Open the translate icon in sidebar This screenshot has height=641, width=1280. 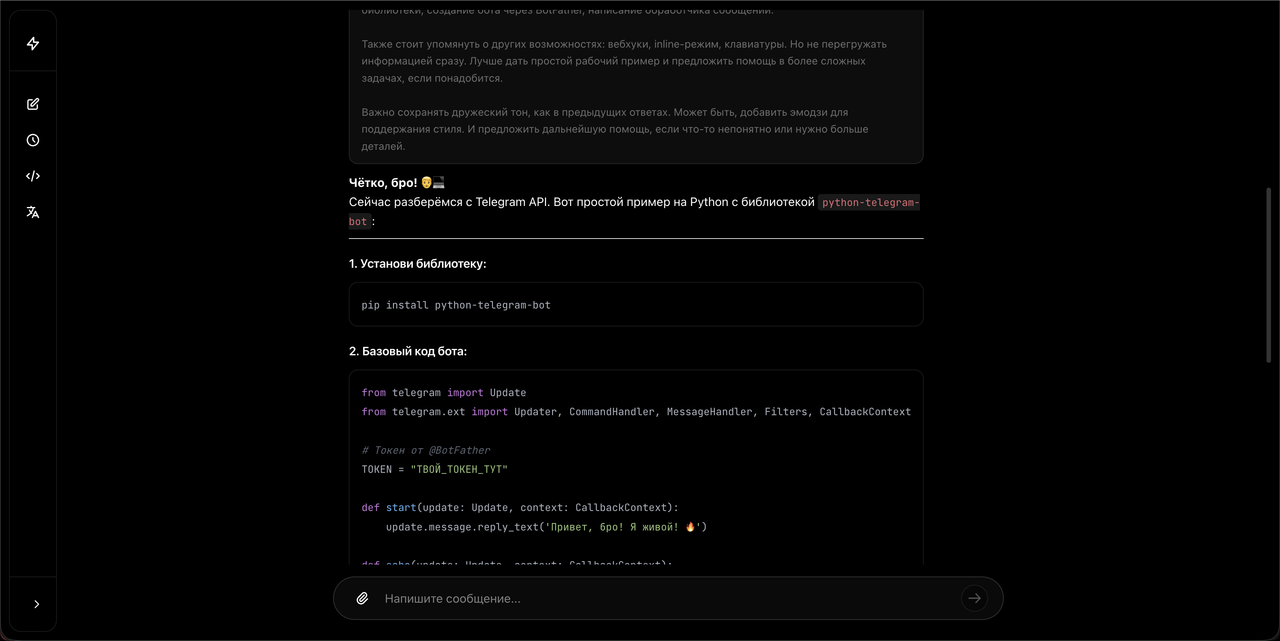[33, 212]
